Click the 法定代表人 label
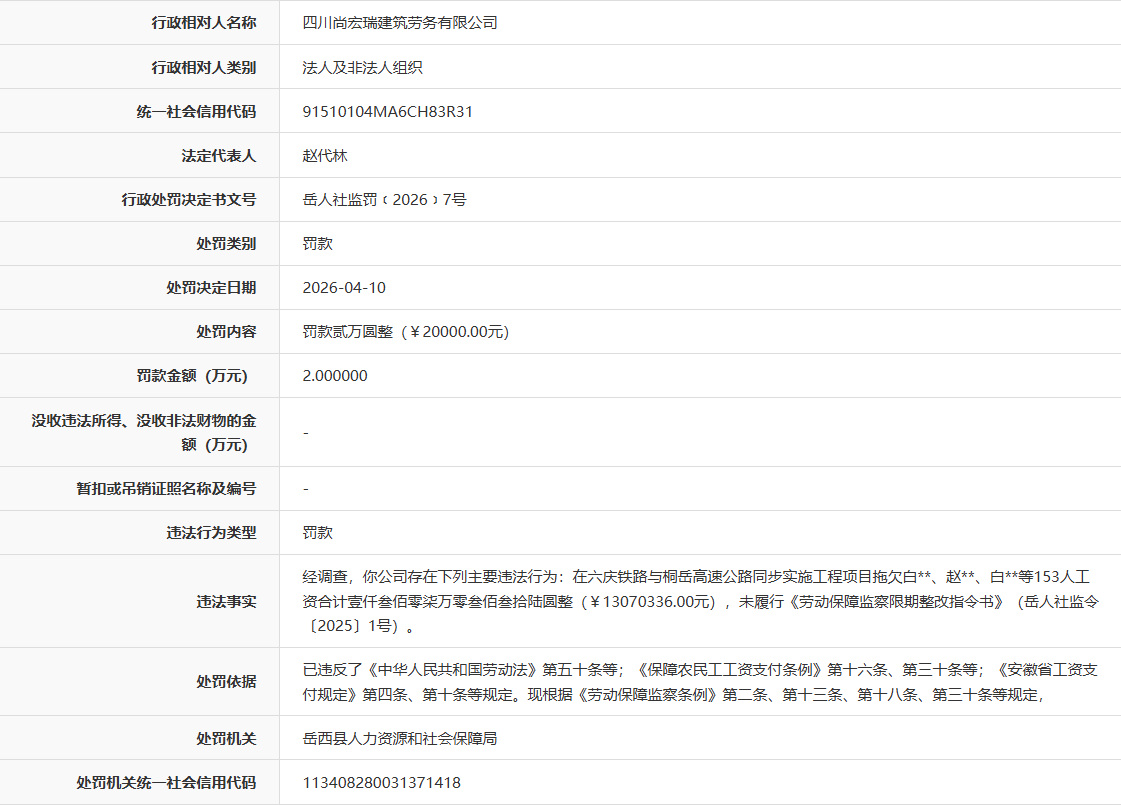The height and width of the screenshot is (805, 1121). (x=219, y=156)
